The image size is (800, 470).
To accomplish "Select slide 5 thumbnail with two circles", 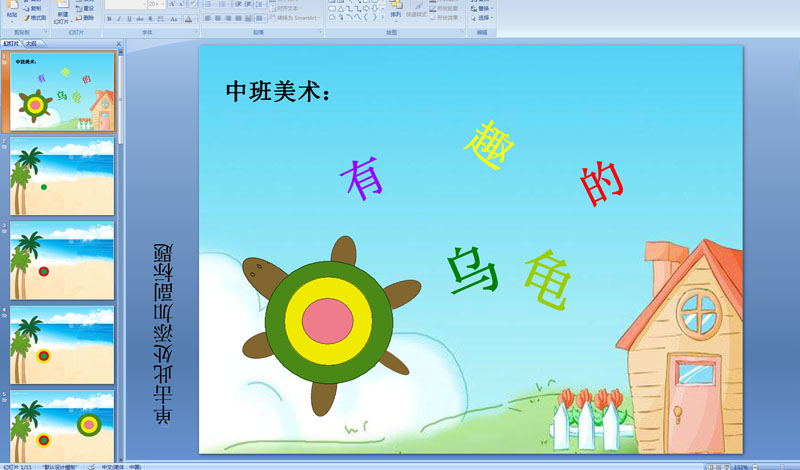I will (62, 427).
